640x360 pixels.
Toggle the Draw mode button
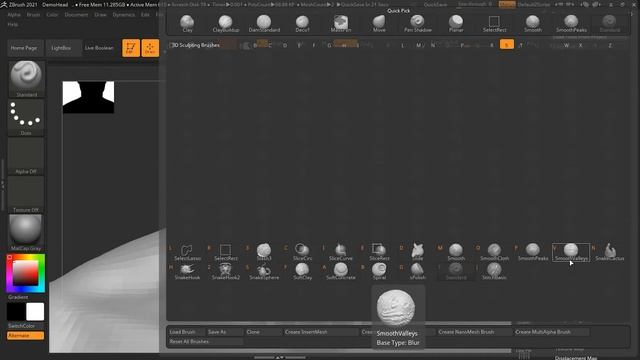(x=150, y=48)
